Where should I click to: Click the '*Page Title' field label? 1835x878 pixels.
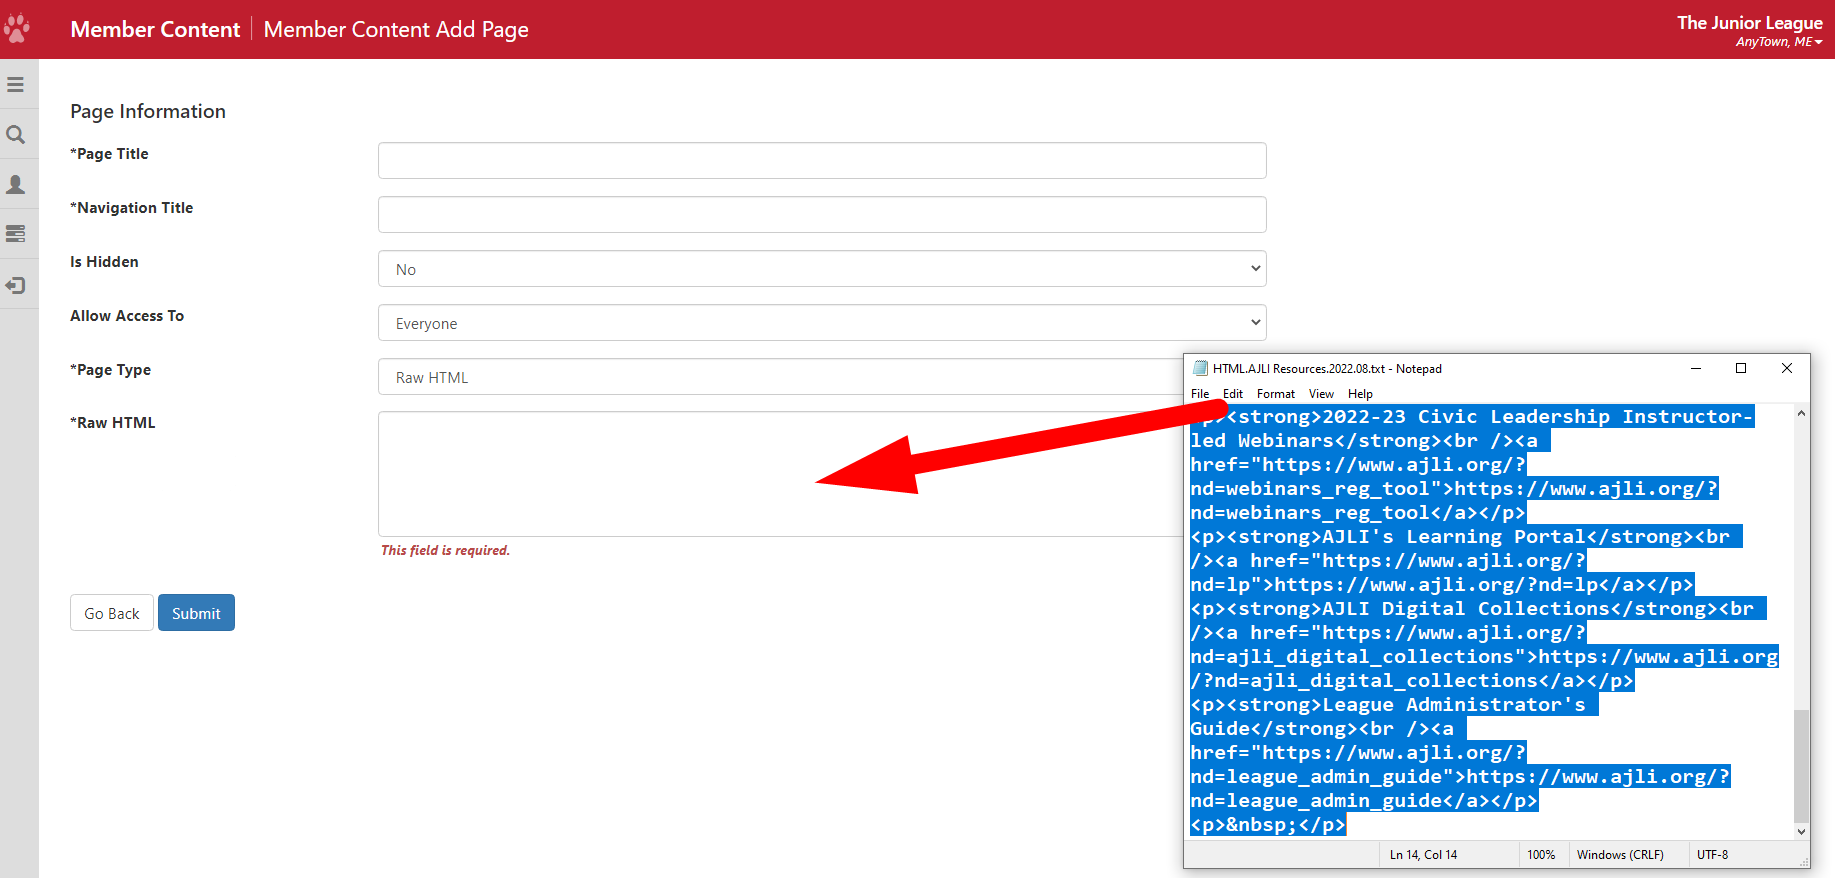tap(109, 154)
